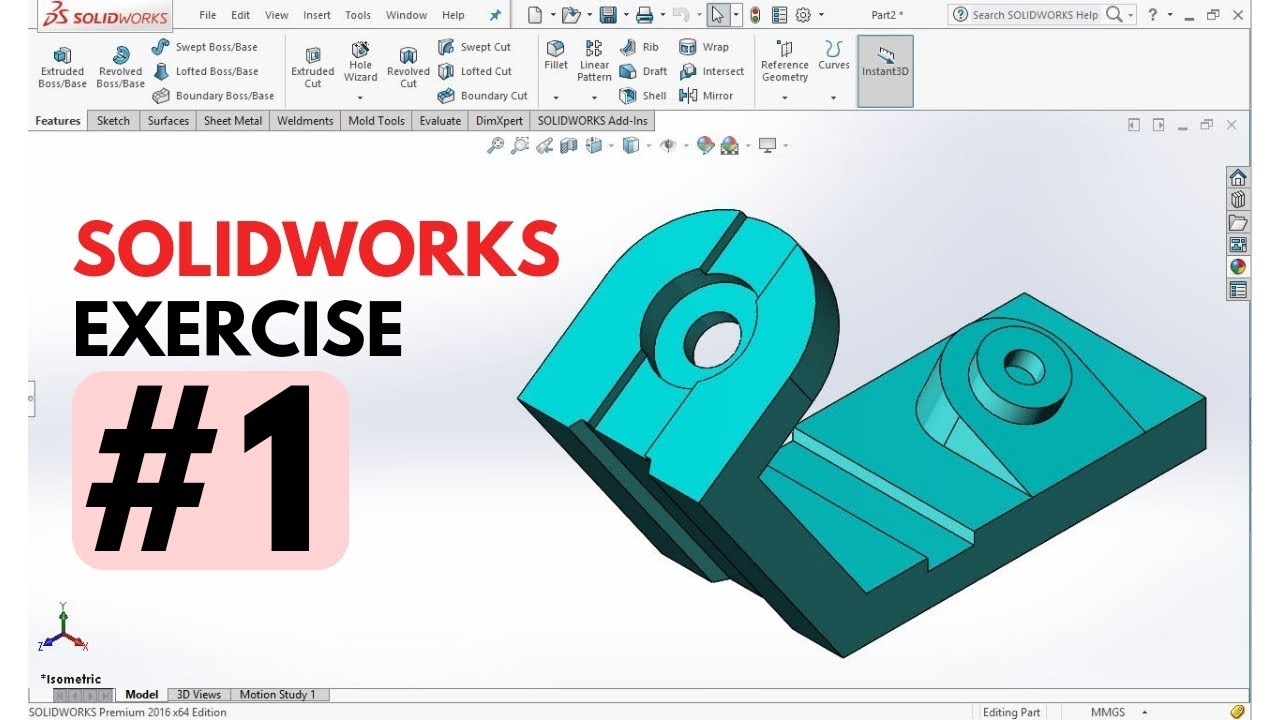Choose Boundary Boss/Base feature
1280x720 pixels.
click(x=213, y=96)
